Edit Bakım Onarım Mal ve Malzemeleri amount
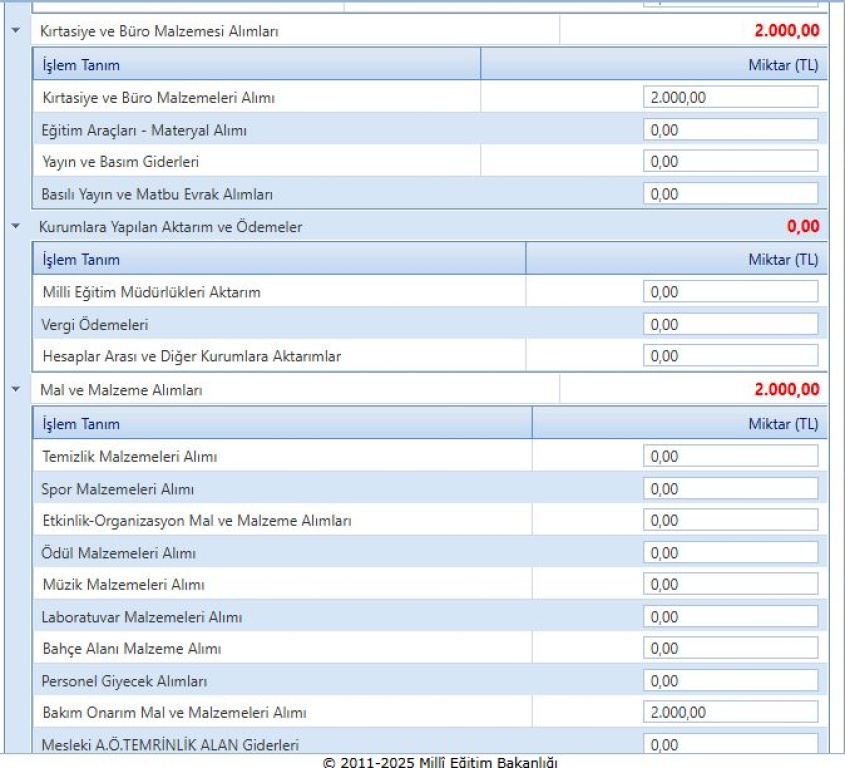Viewport: 845px width, 768px height. (x=730, y=713)
